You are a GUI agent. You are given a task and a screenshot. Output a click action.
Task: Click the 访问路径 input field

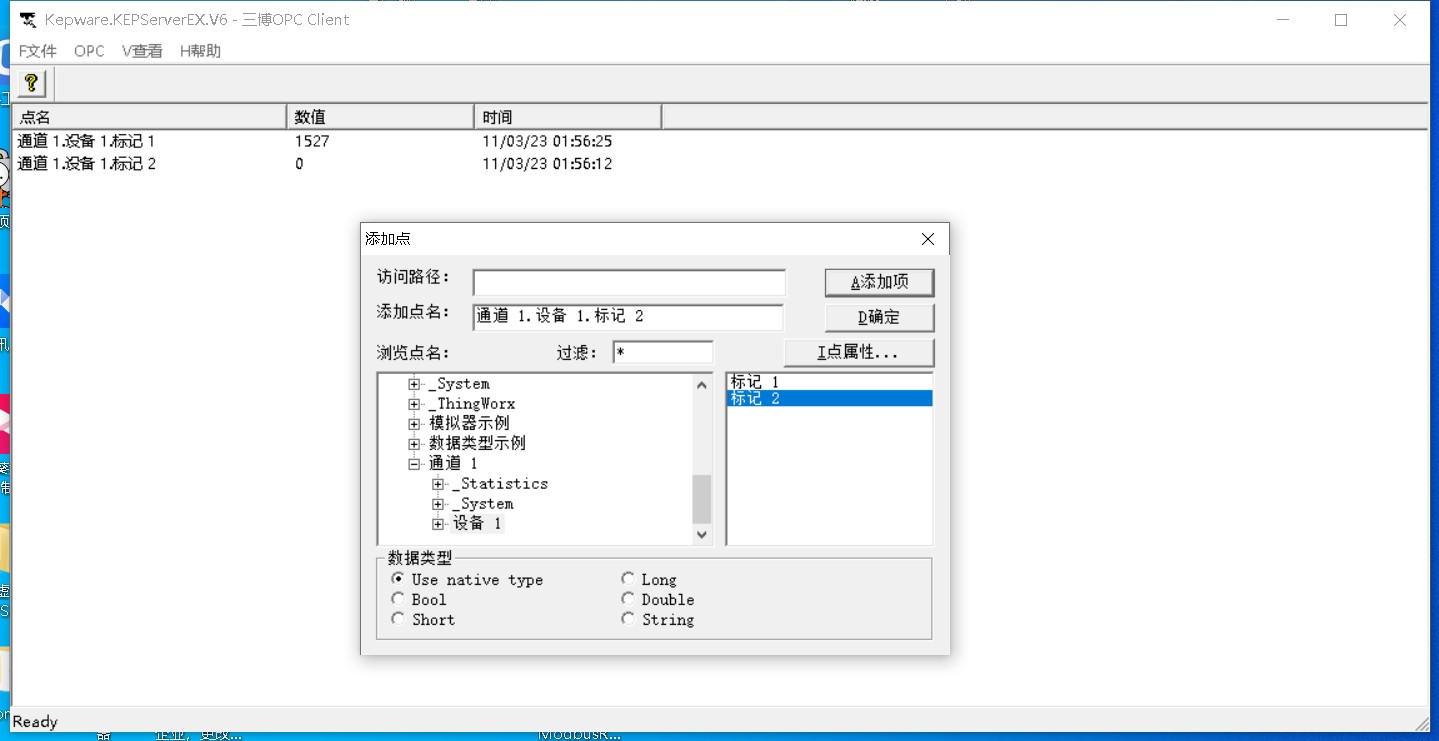629,283
